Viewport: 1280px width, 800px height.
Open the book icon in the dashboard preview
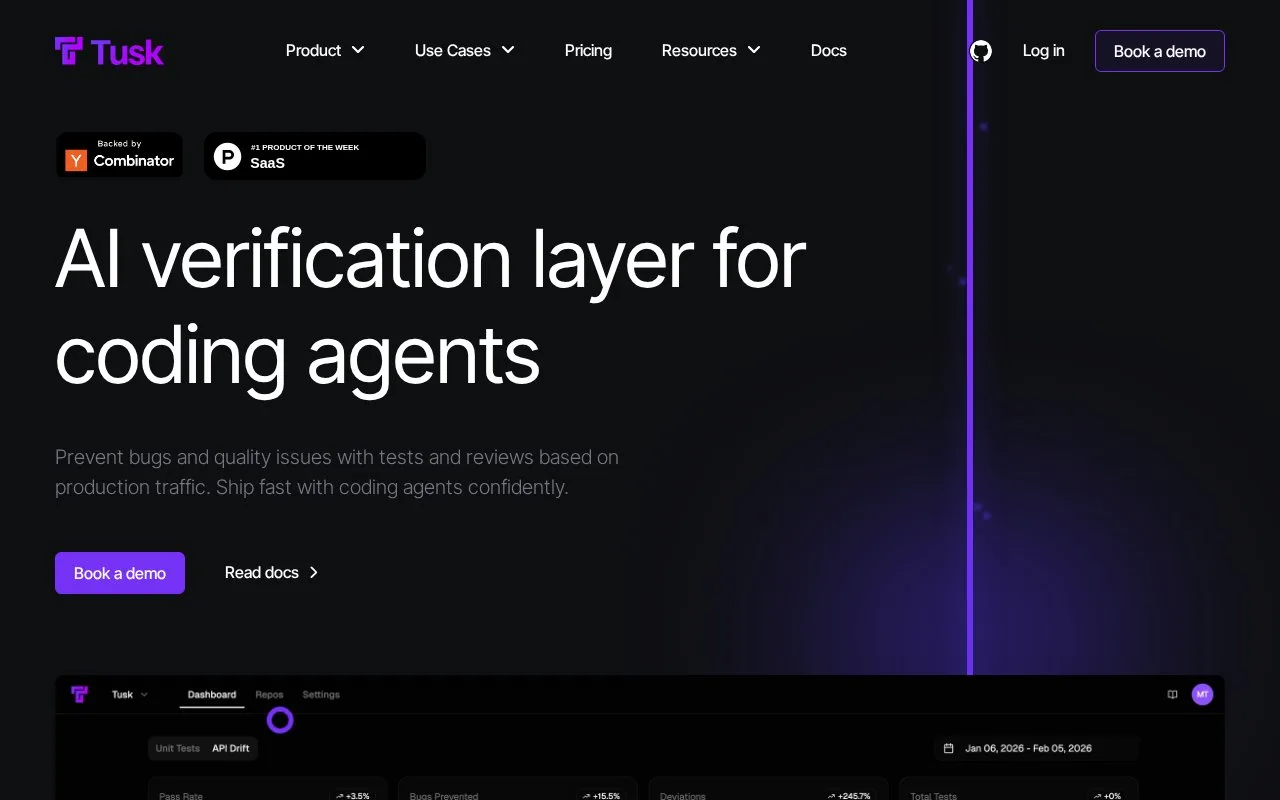click(x=1173, y=694)
